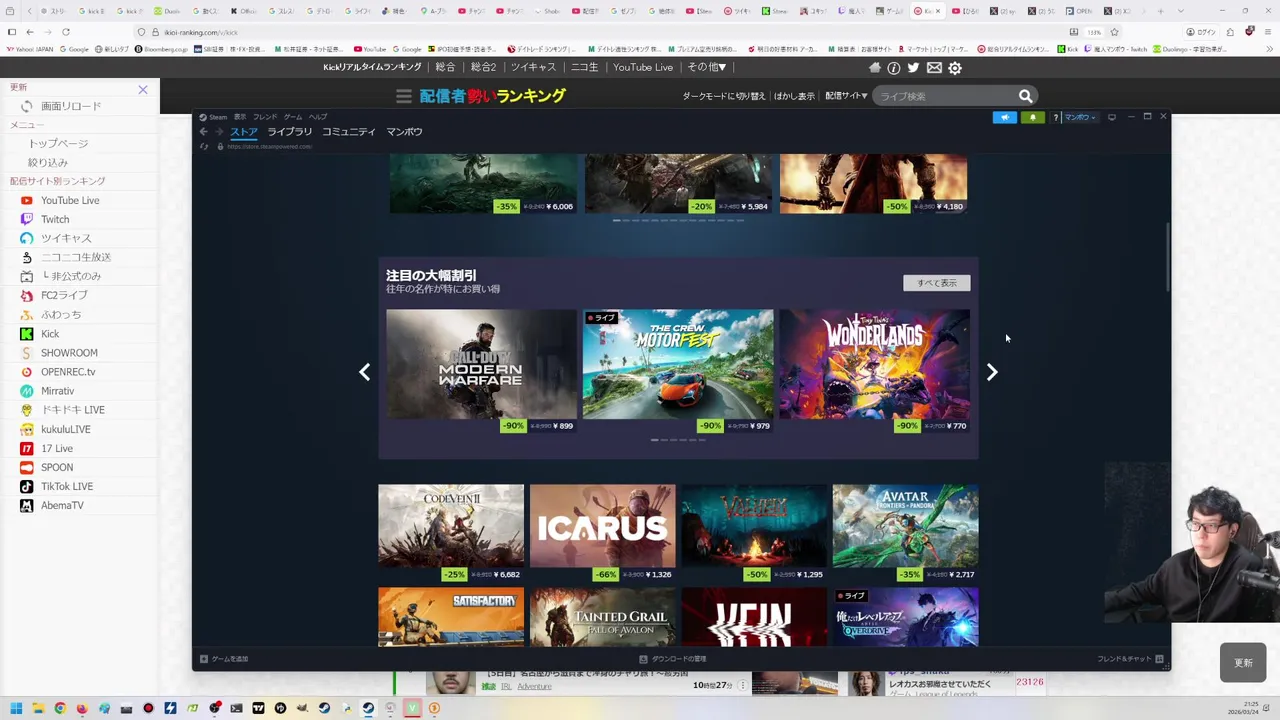This screenshot has width=1280, height=720.
Task: Open the ゲーム menu in Steam
Action: 293,117
